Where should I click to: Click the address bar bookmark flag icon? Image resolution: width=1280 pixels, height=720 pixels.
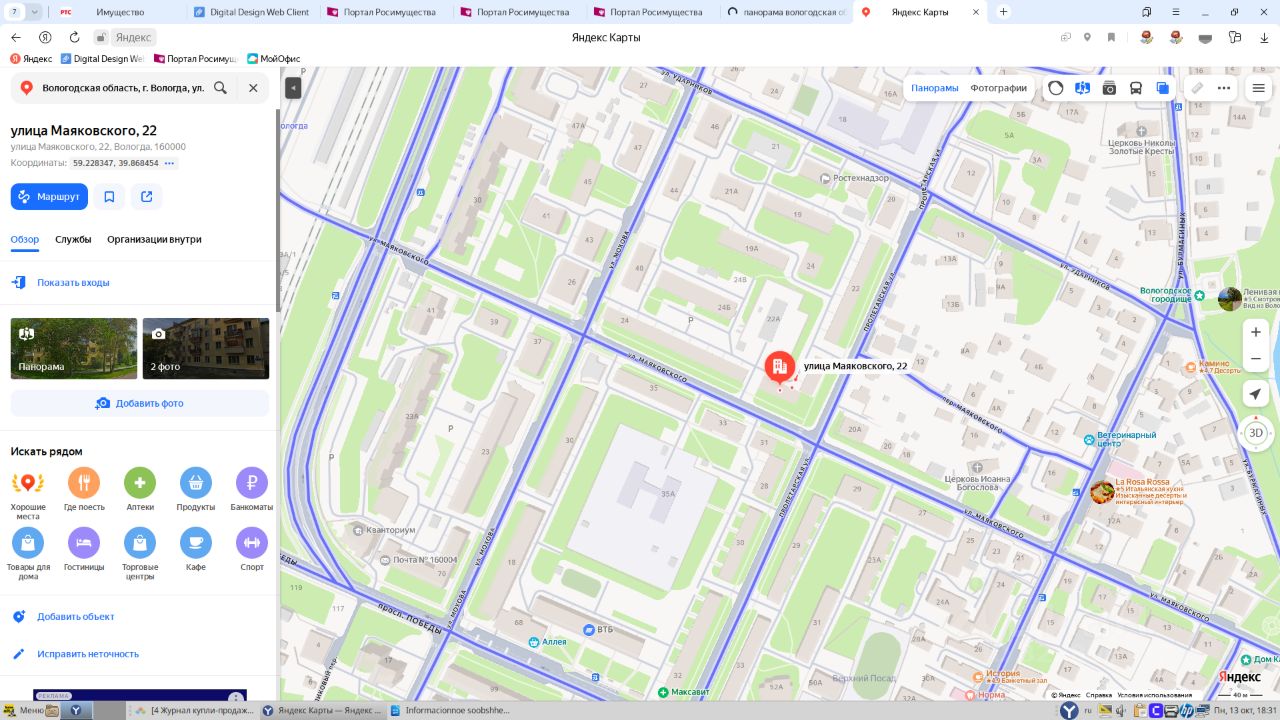1111,37
